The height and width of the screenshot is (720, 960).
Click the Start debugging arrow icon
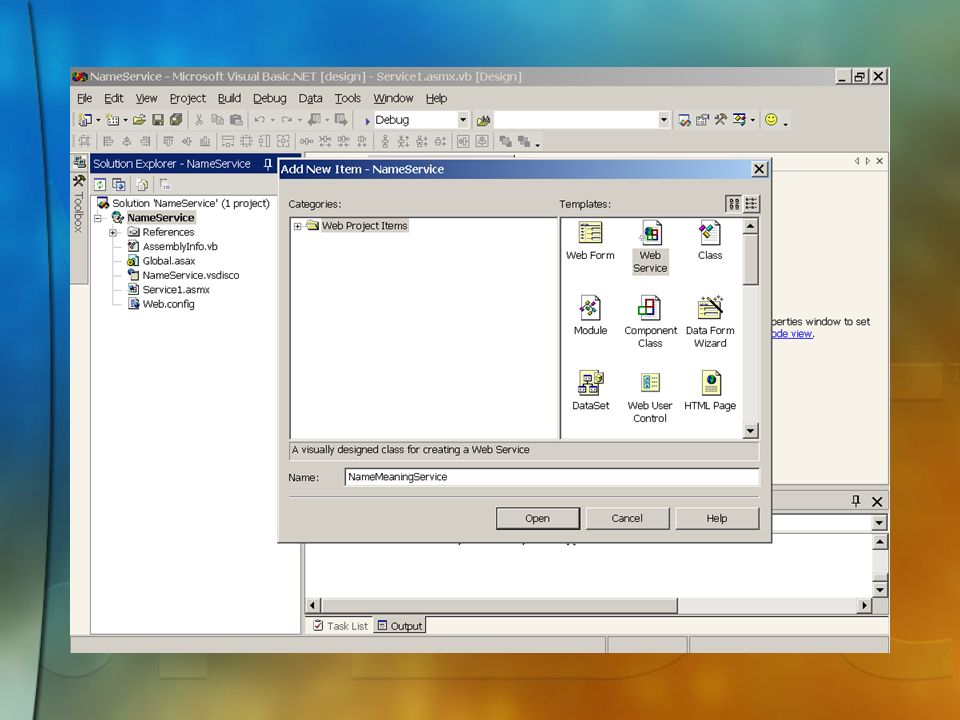click(367, 121)
